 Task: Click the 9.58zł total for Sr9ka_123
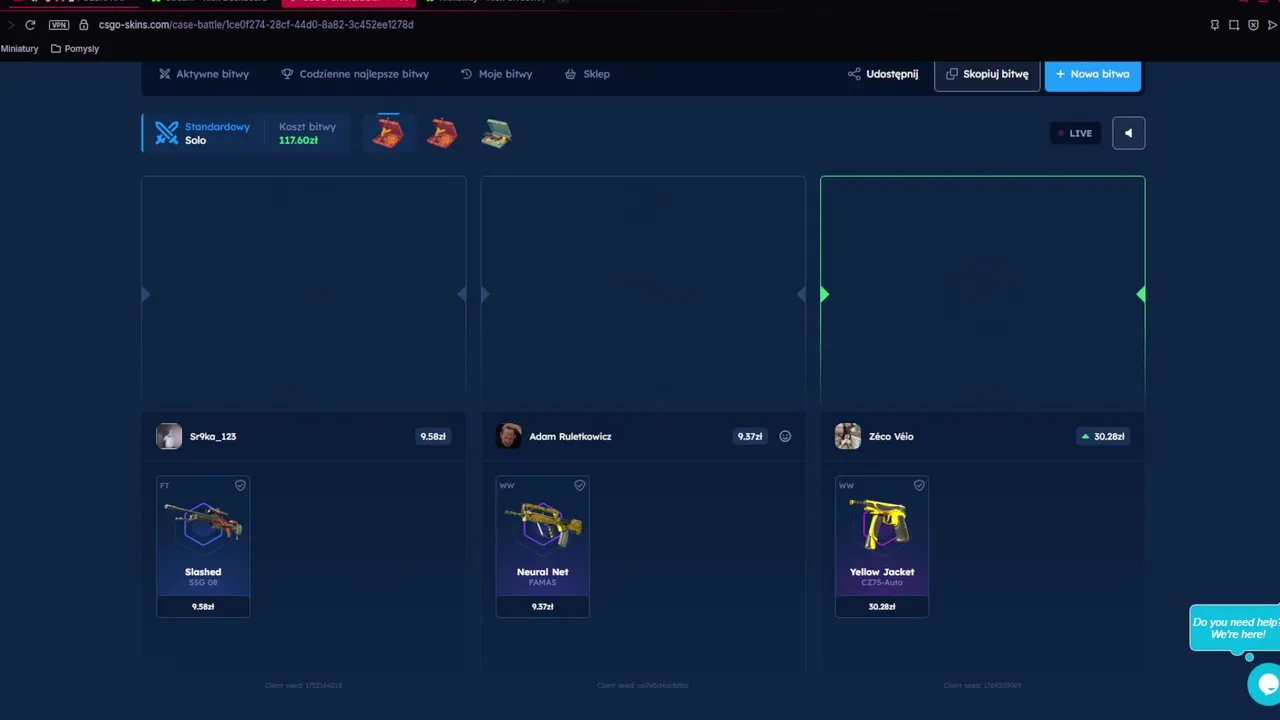tap(433, 436)
